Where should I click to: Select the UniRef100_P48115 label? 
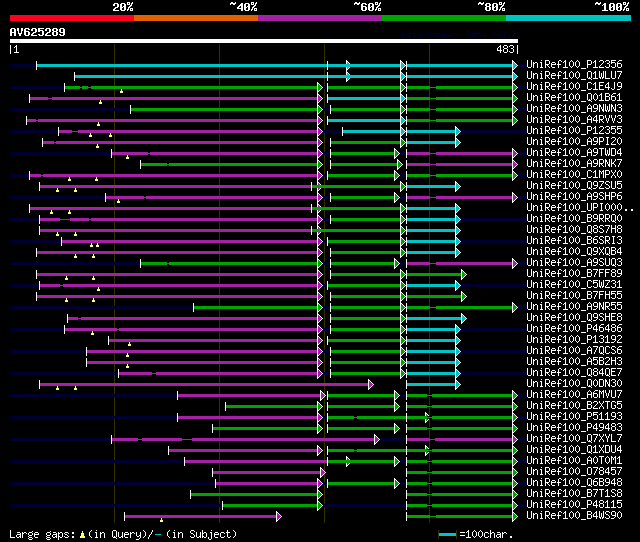point(574,505)
